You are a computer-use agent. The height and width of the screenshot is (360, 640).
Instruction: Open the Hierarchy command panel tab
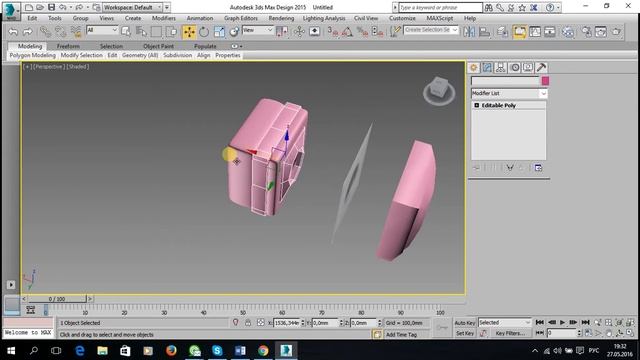(x=500, y=68)
